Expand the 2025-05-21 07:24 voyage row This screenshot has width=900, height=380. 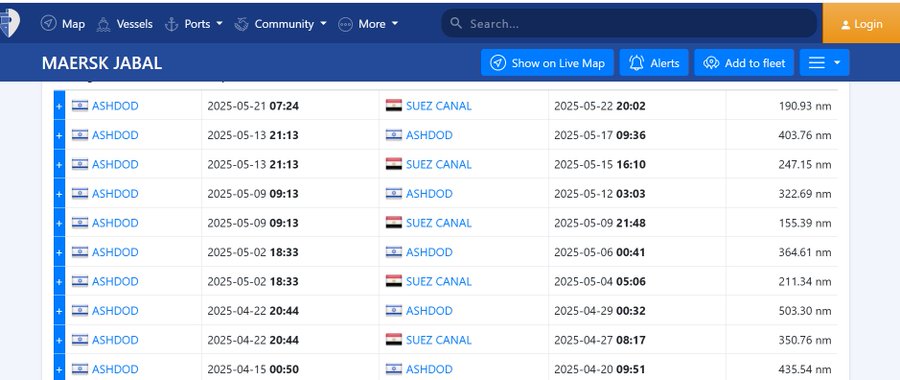(59, 106)
